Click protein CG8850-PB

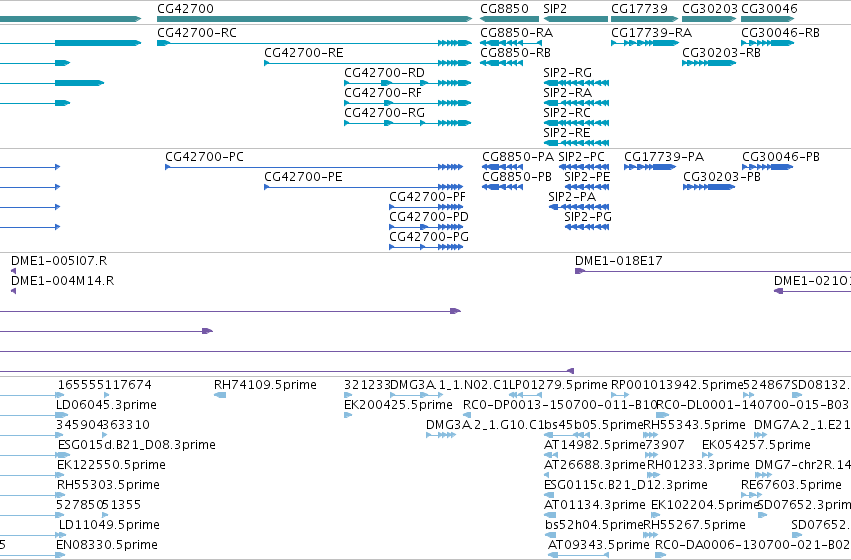(503, 187)
